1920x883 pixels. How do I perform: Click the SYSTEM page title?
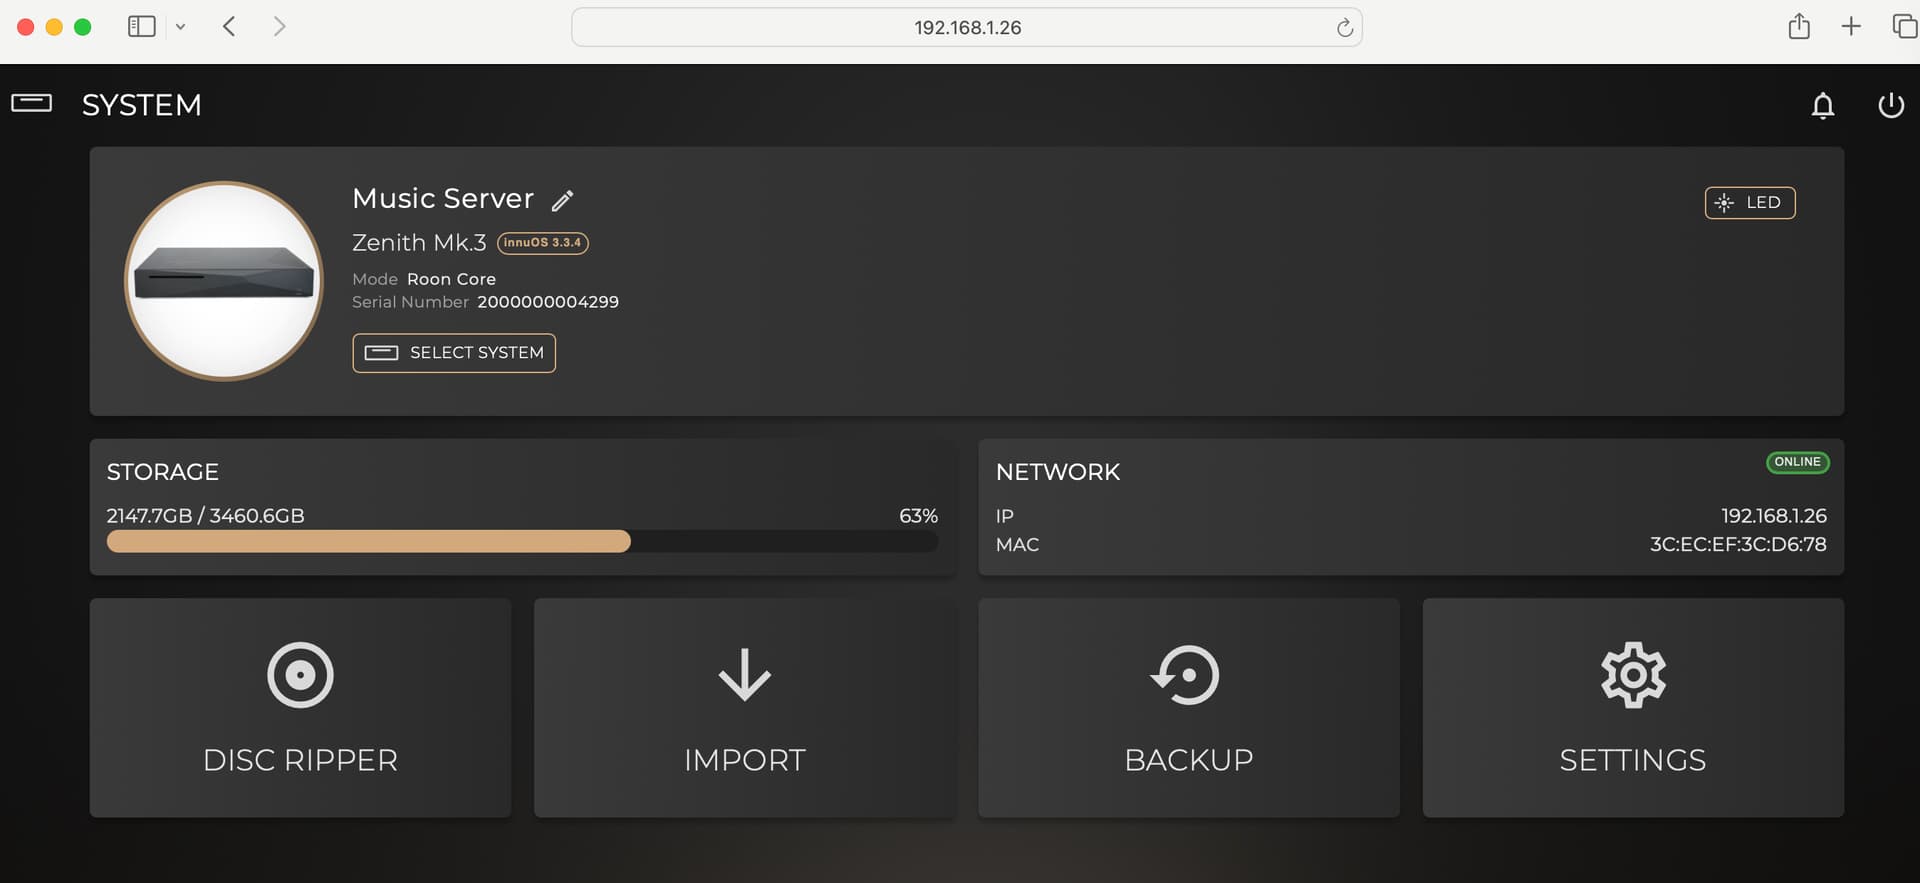click(x=142, y=105)
